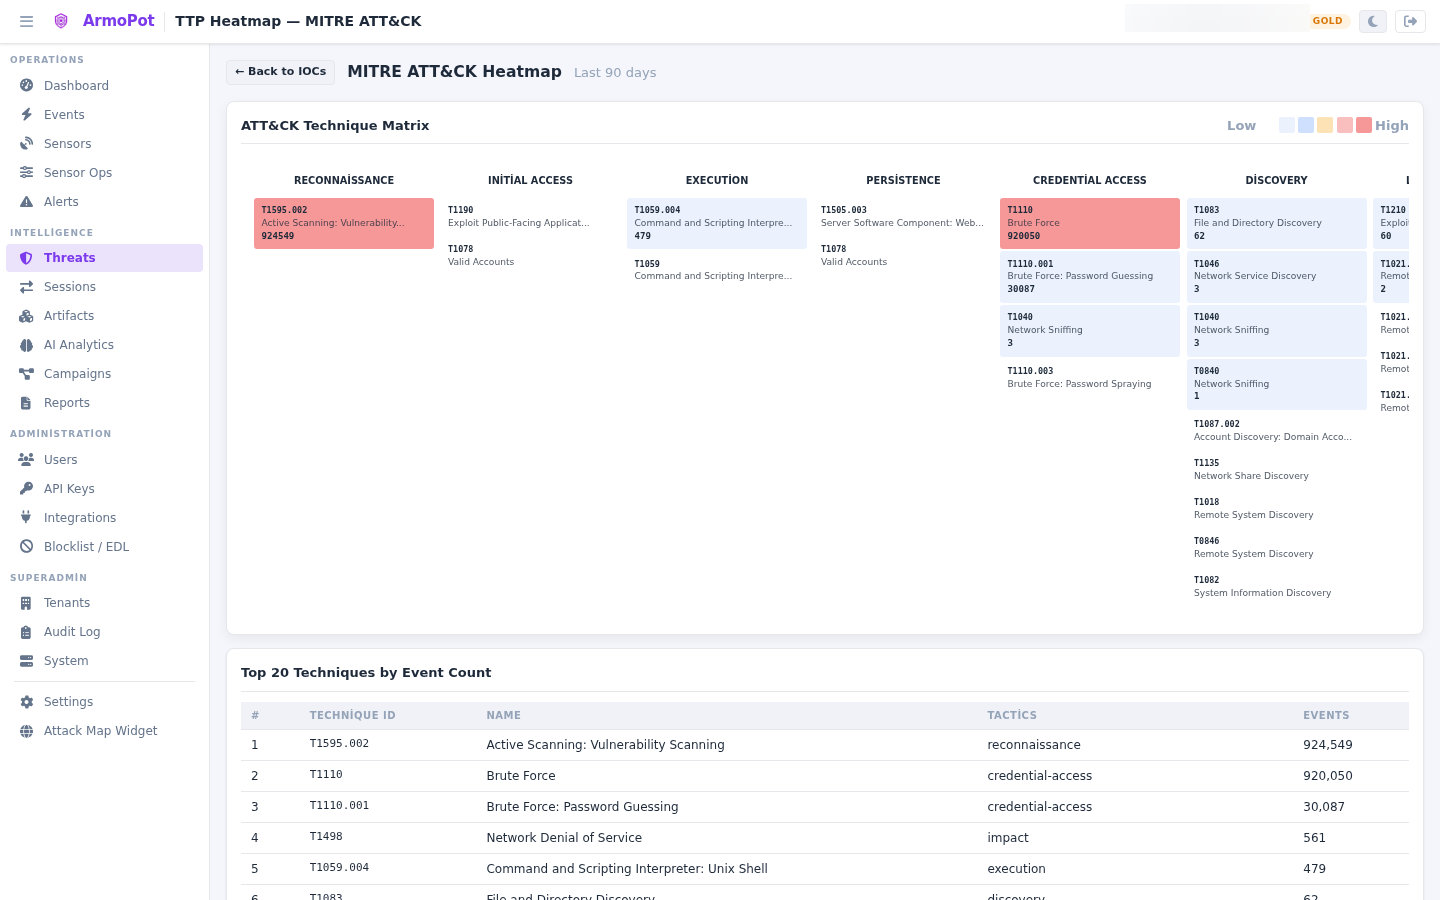The image size is (1440, 900).
Task: Select the T1595.002 Active Scanning heatmap cell
Action: pos(344,223)
